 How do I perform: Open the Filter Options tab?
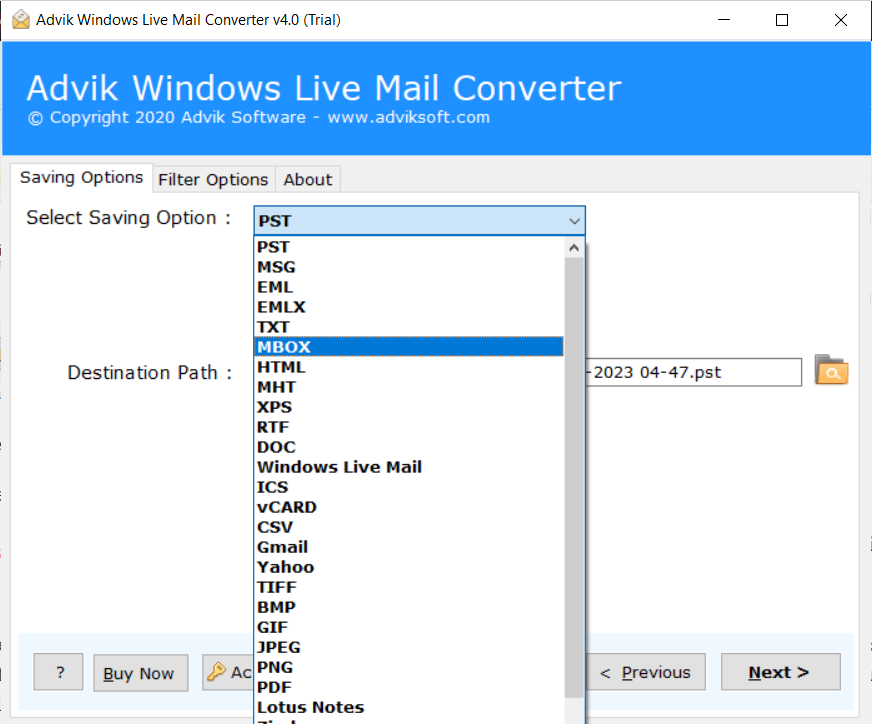pos(214,180)
